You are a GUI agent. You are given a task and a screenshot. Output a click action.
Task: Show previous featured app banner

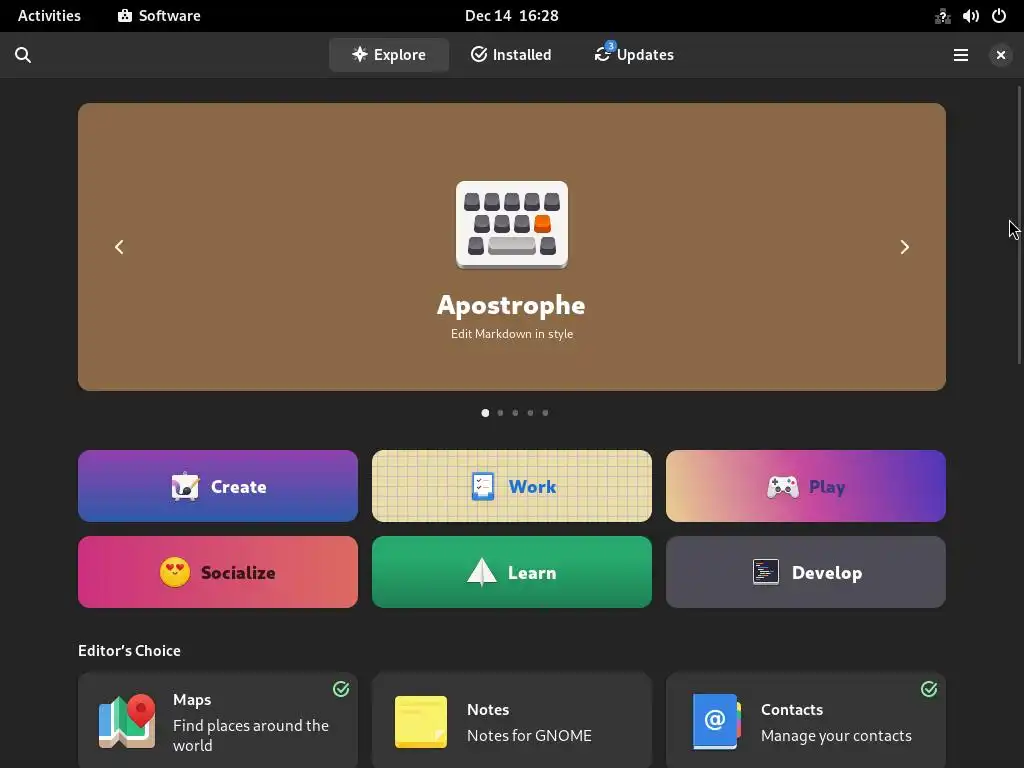click(x=119, y=247)
